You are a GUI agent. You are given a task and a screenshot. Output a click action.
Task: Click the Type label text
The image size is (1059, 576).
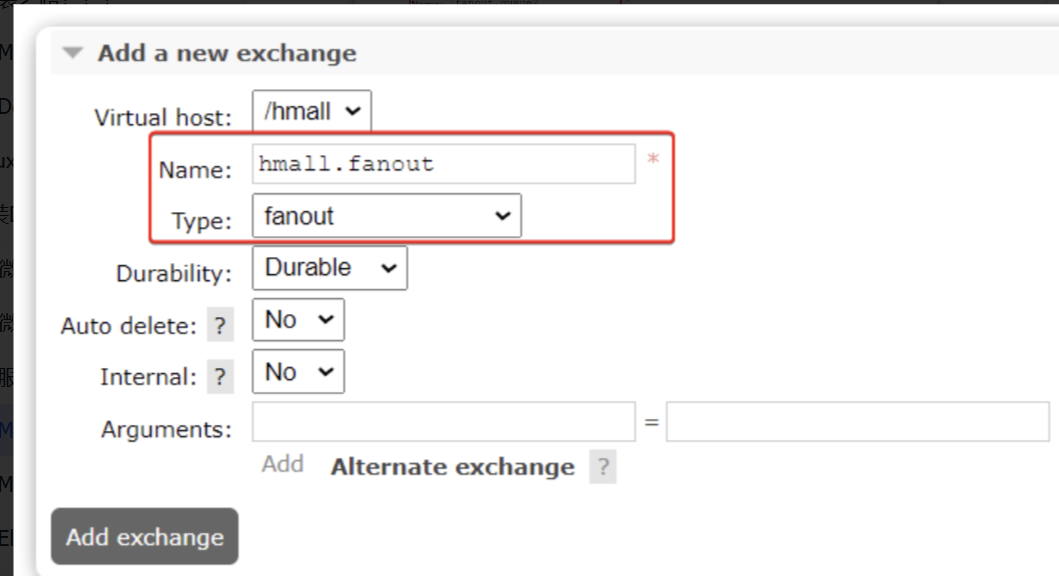click(201, 221)
